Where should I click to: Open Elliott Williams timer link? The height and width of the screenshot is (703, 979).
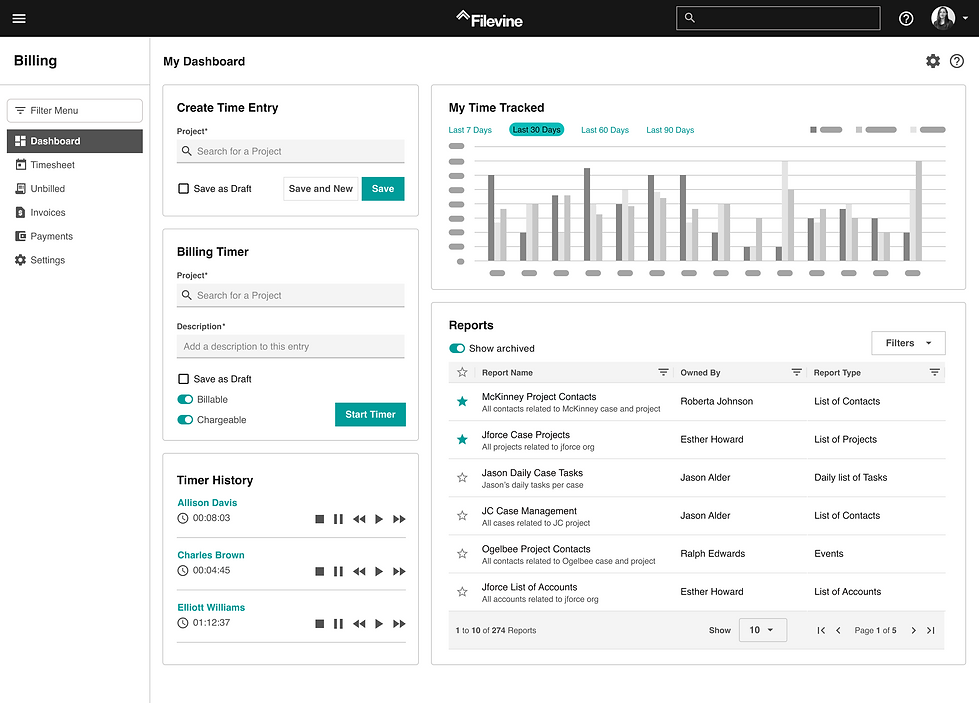[x=211, y=607]
